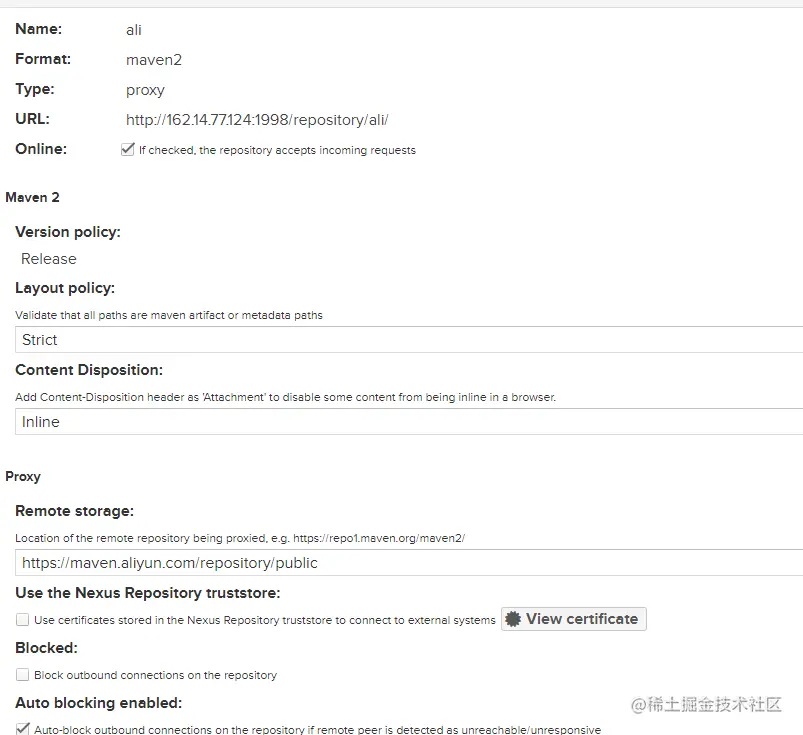
Task: Click the format value maven2
Action: [154, 60]
